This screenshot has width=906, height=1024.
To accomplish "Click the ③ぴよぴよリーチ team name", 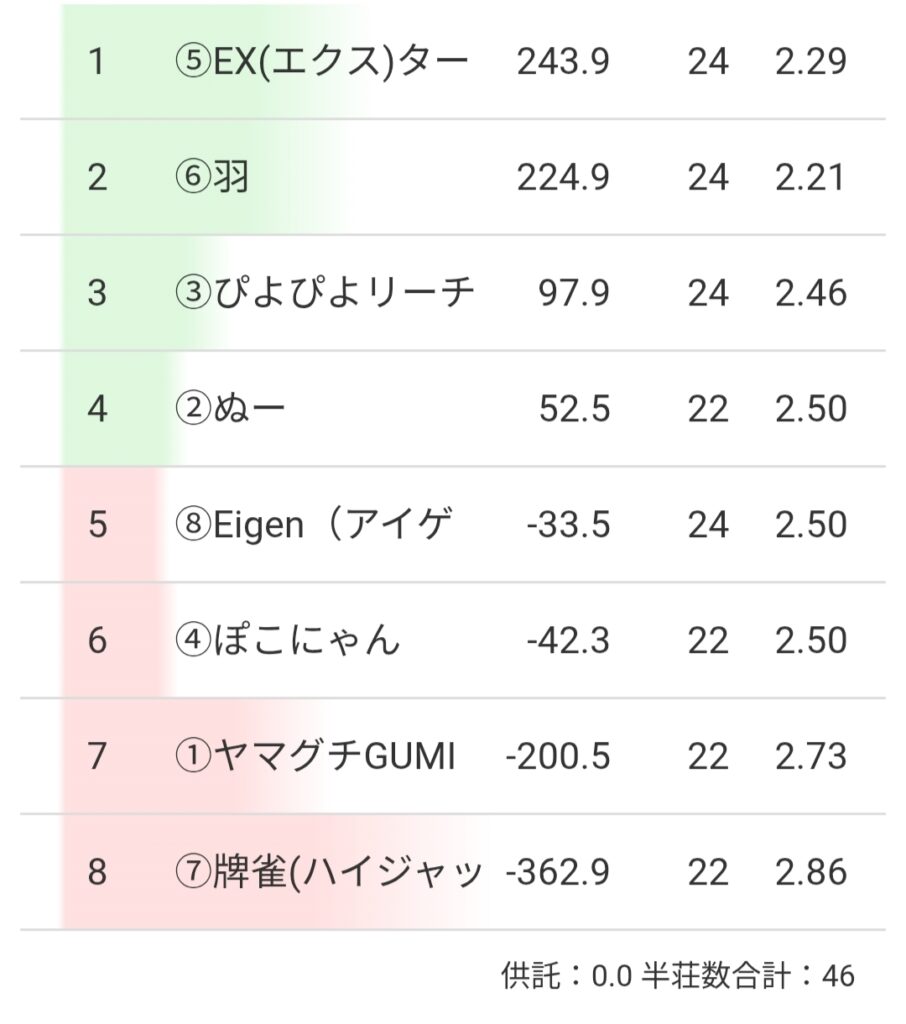I will click(323, 294).
